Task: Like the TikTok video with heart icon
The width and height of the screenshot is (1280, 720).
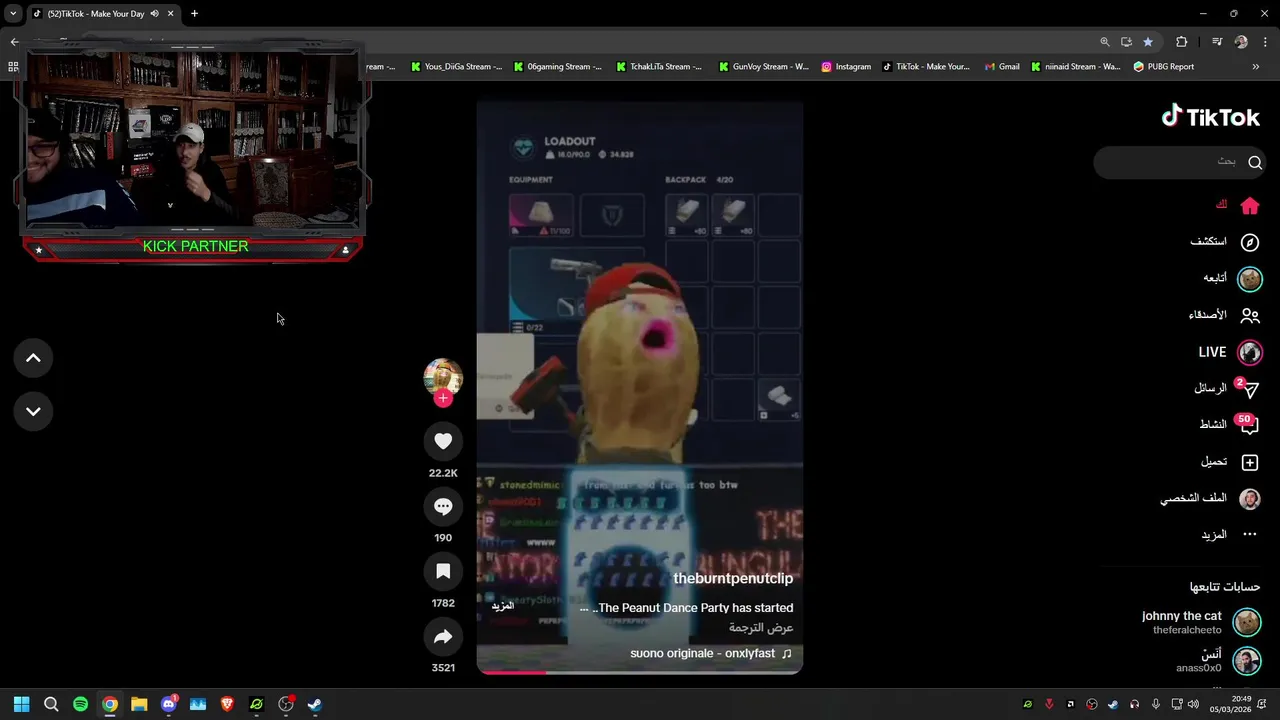Action: click(443, 441)
